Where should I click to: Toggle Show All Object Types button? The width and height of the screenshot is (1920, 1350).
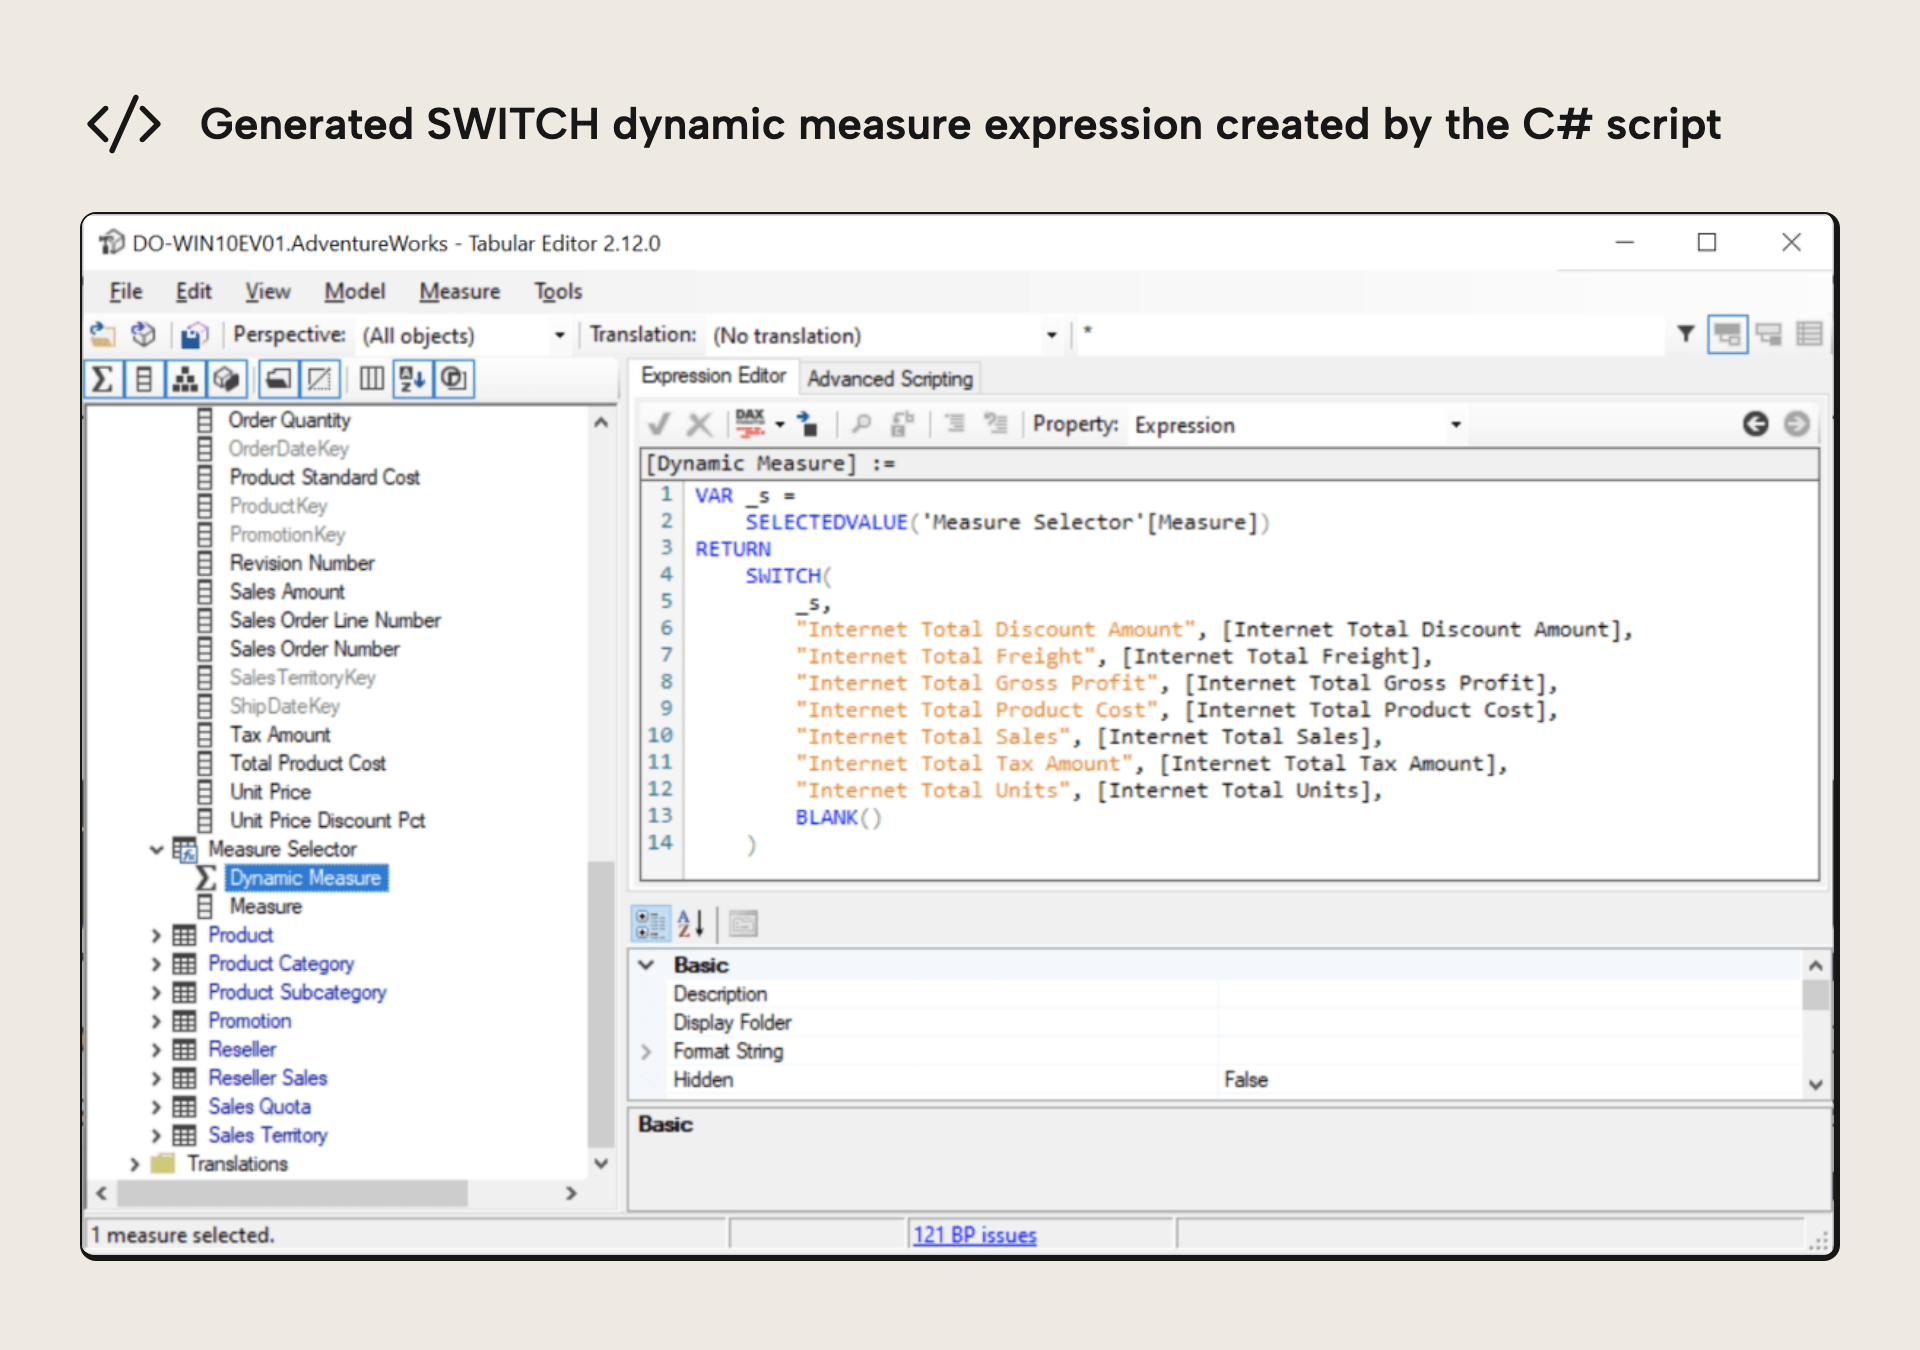coord(454,379)
